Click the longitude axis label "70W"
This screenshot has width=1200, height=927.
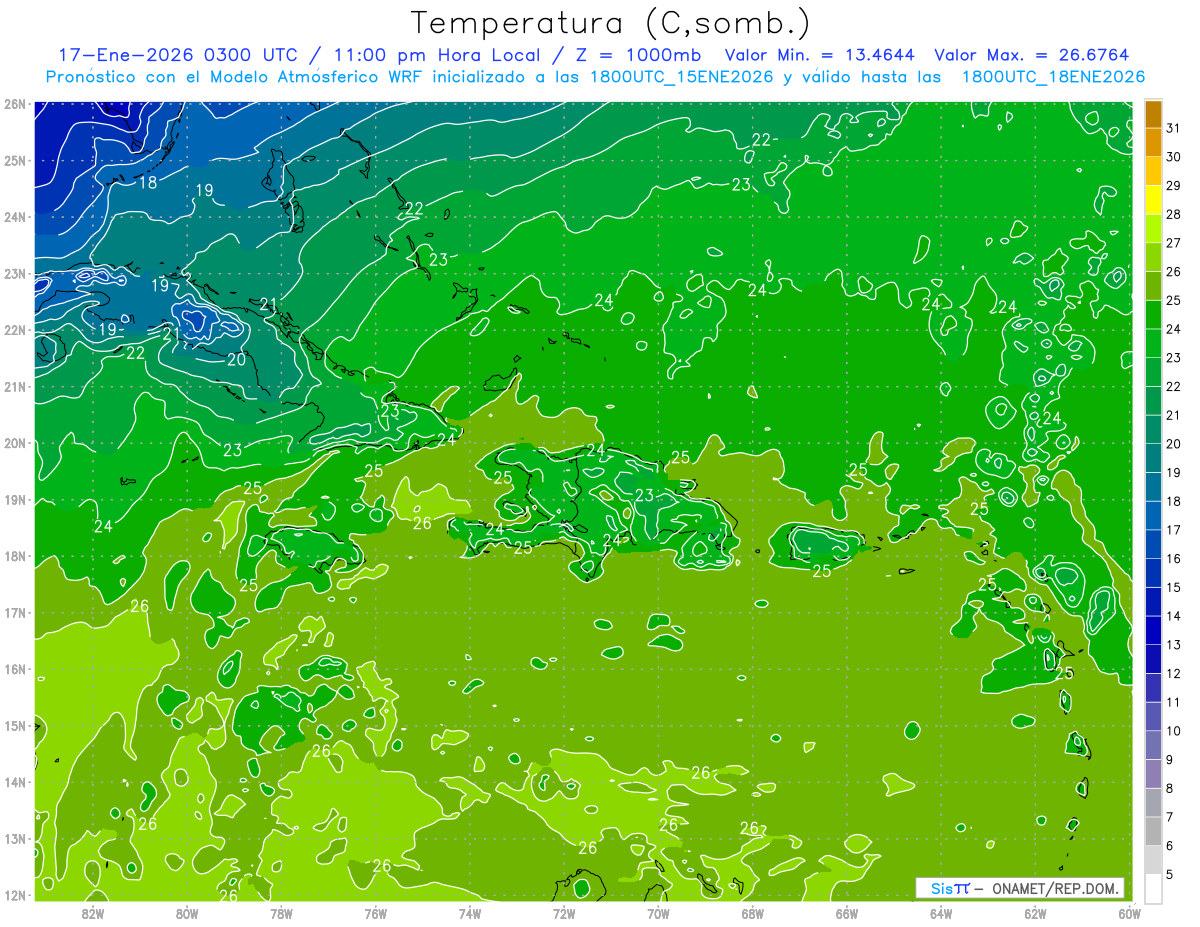658,913
